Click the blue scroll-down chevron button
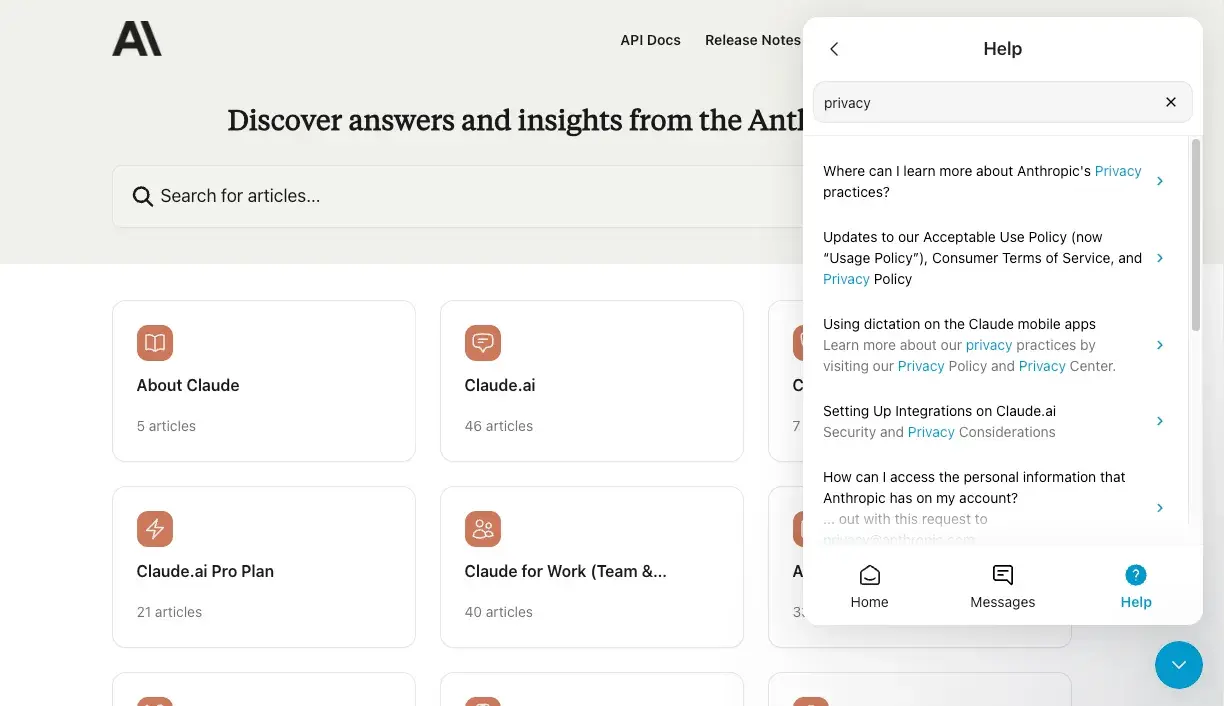This screenshot has width=1224, height=706. pos(1179,665)
